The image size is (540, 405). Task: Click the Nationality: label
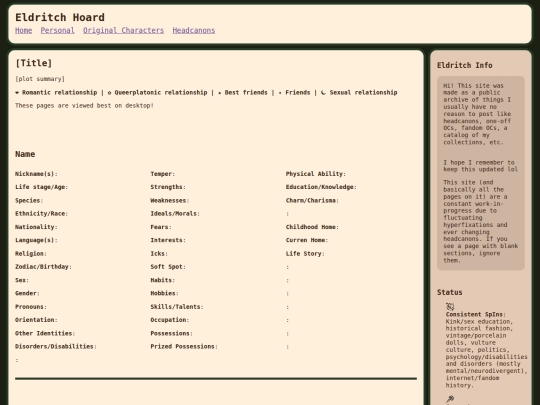pyautogui.click(x=37, y=227)
